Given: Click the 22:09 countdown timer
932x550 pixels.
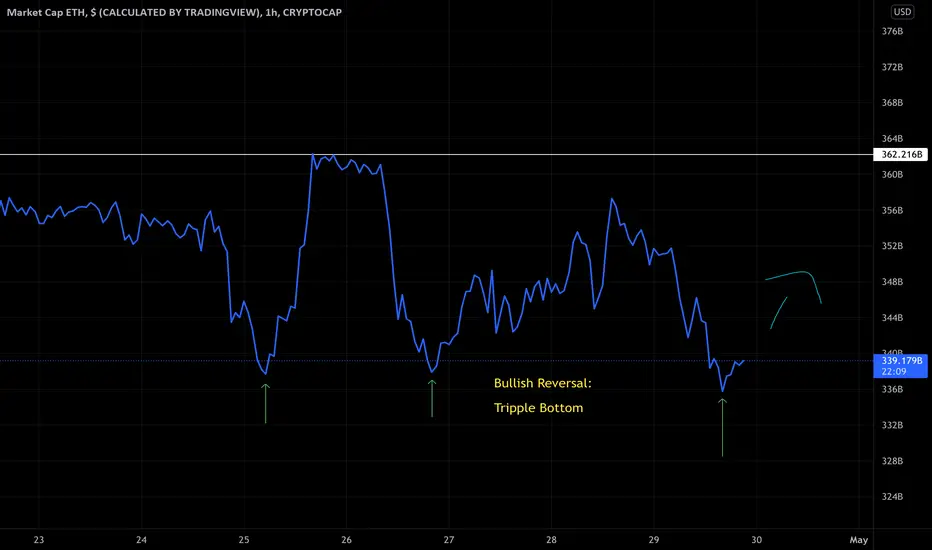Looking at the screenshot, I should coord(893,372).
